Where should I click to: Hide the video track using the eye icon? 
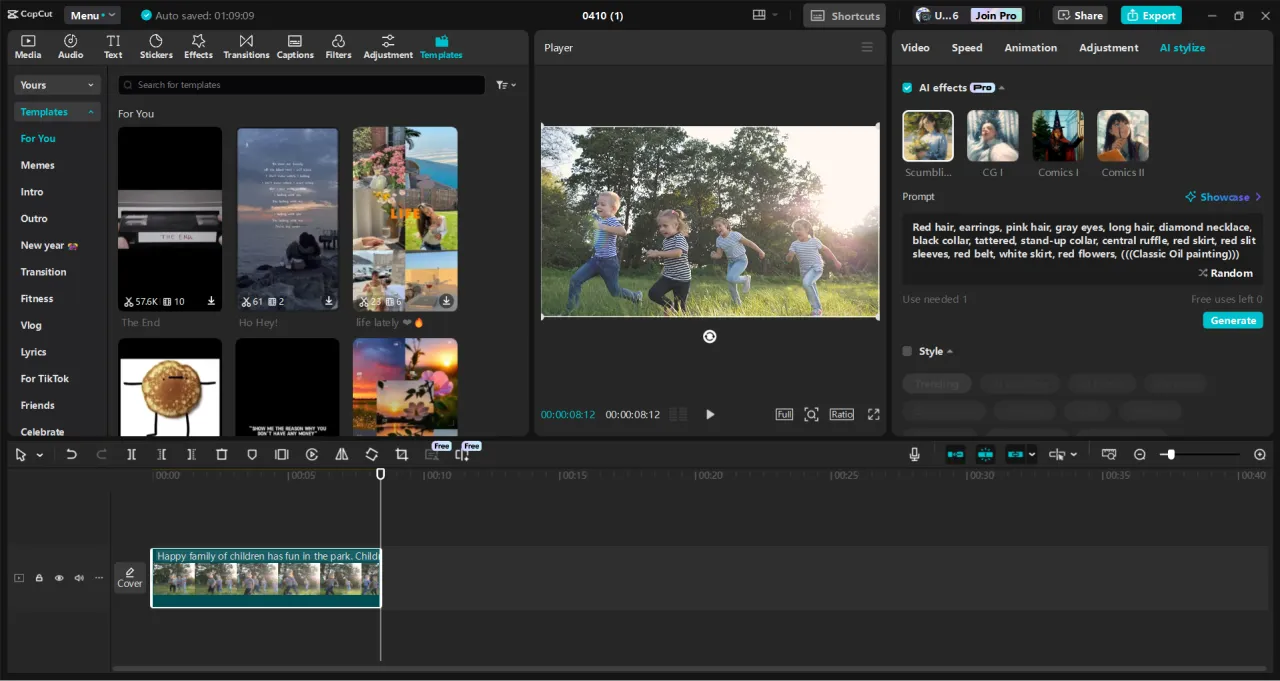click(x=59, y=578)
